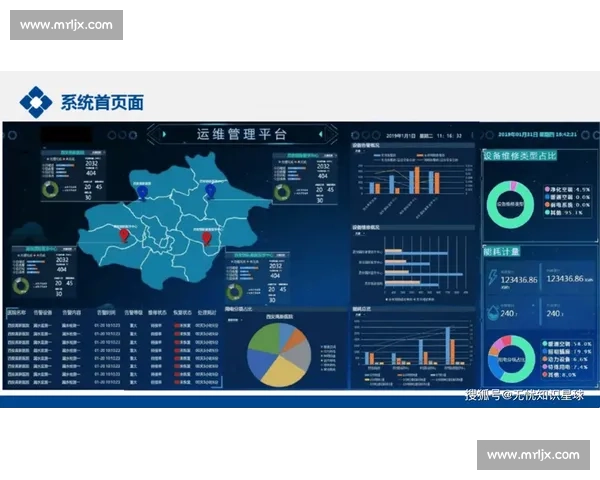Open the dropdown above the pie chart
This screenshot has width=600, height=480.
pos(235,320)
